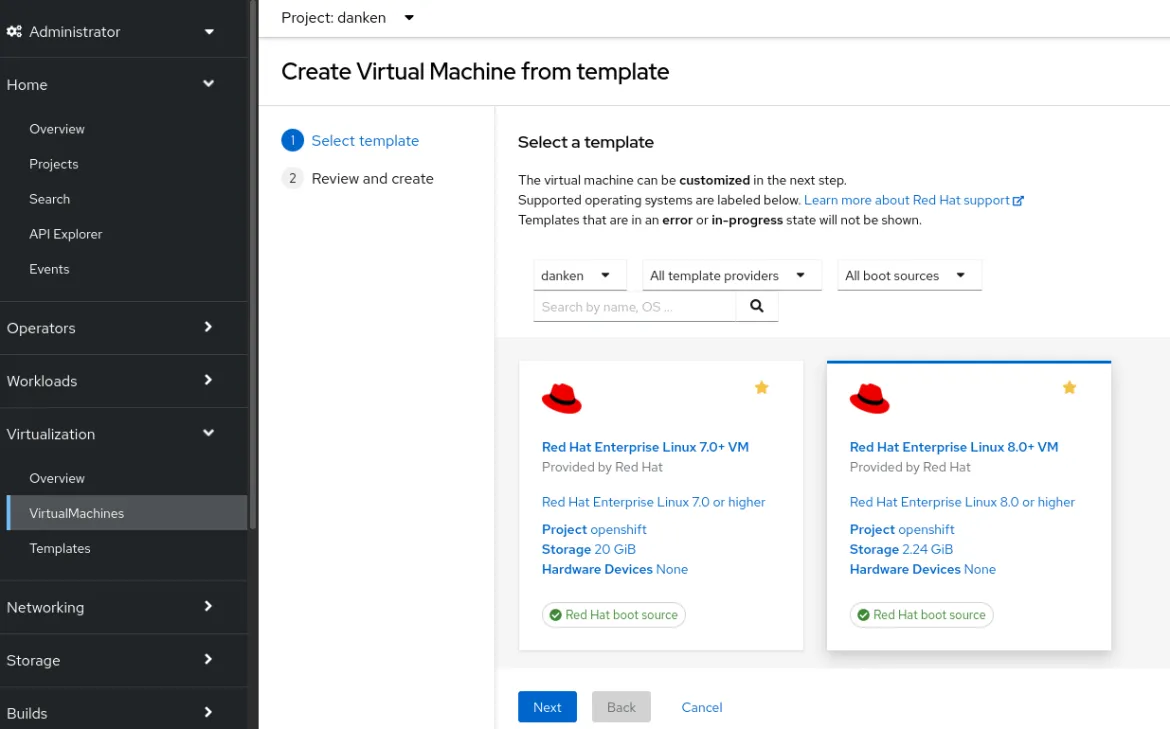This screenshot has height=729, width=1170.
Task: Toggle the favorite star on RHEL 8.0+ template
Action: point(1069,387)
